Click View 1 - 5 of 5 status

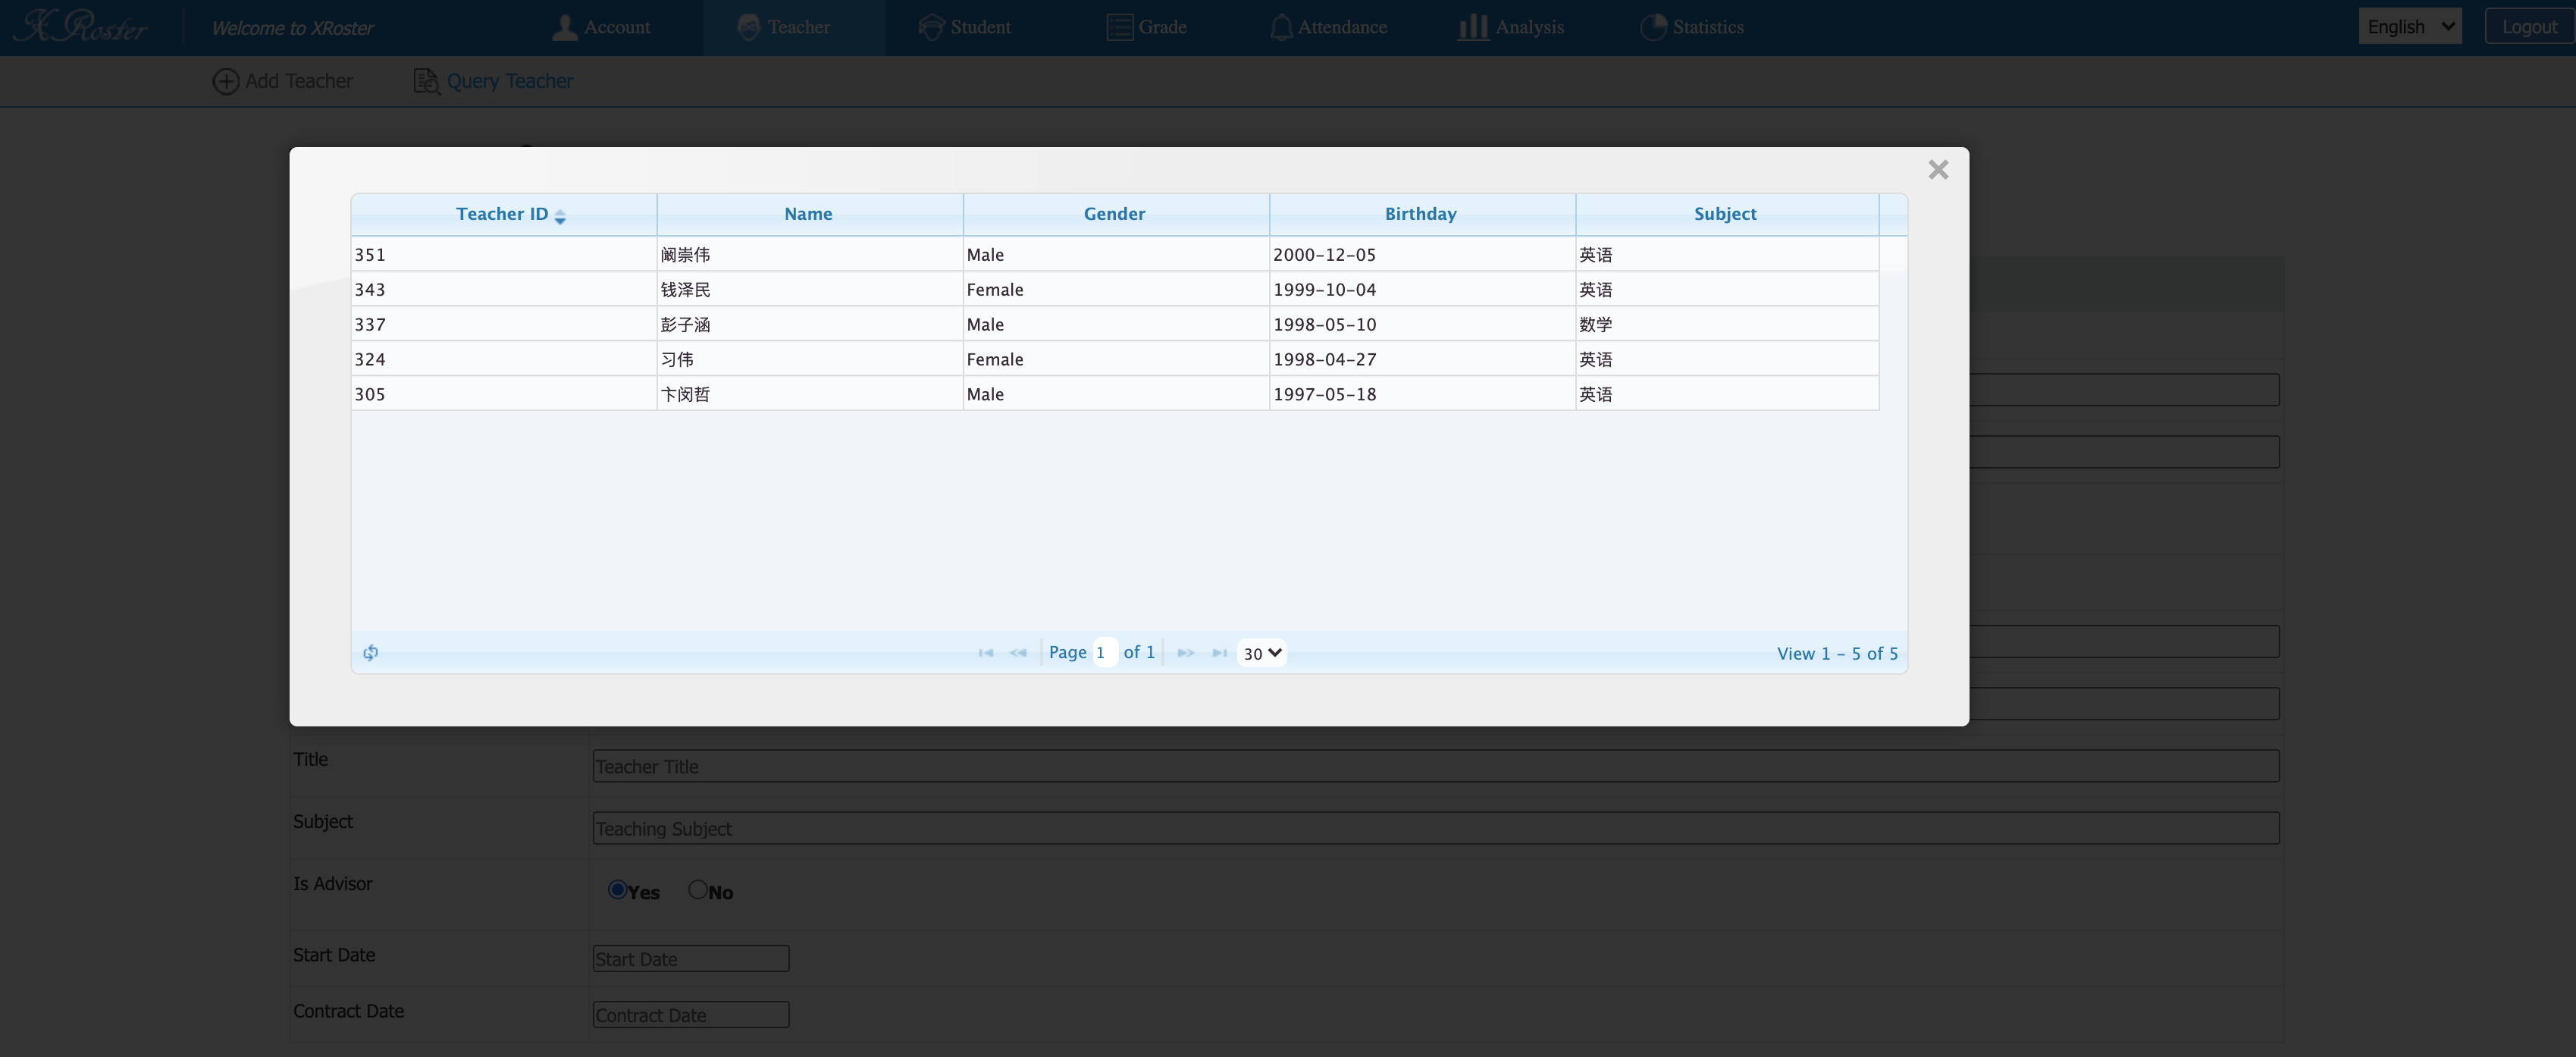[x=1837, y=653]
